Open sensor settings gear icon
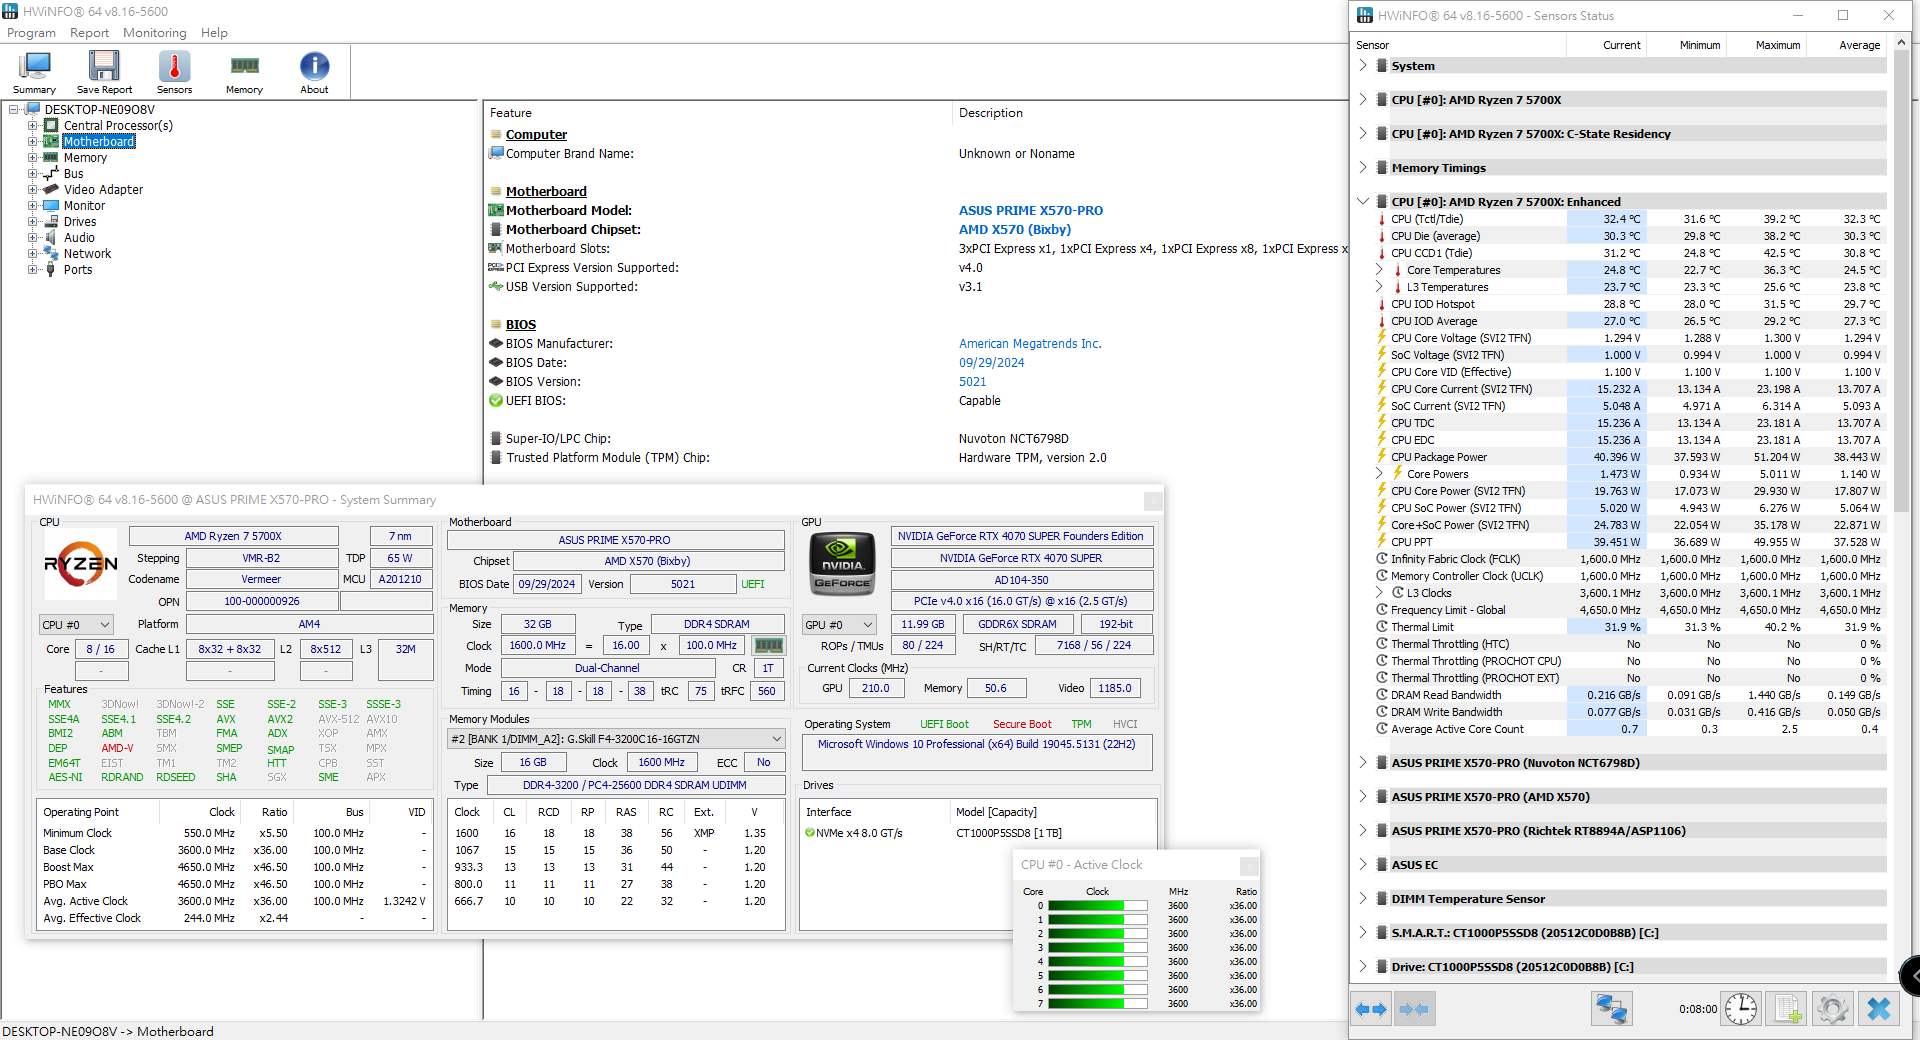The image size is (1920, 1040). coord(1833,1009)
